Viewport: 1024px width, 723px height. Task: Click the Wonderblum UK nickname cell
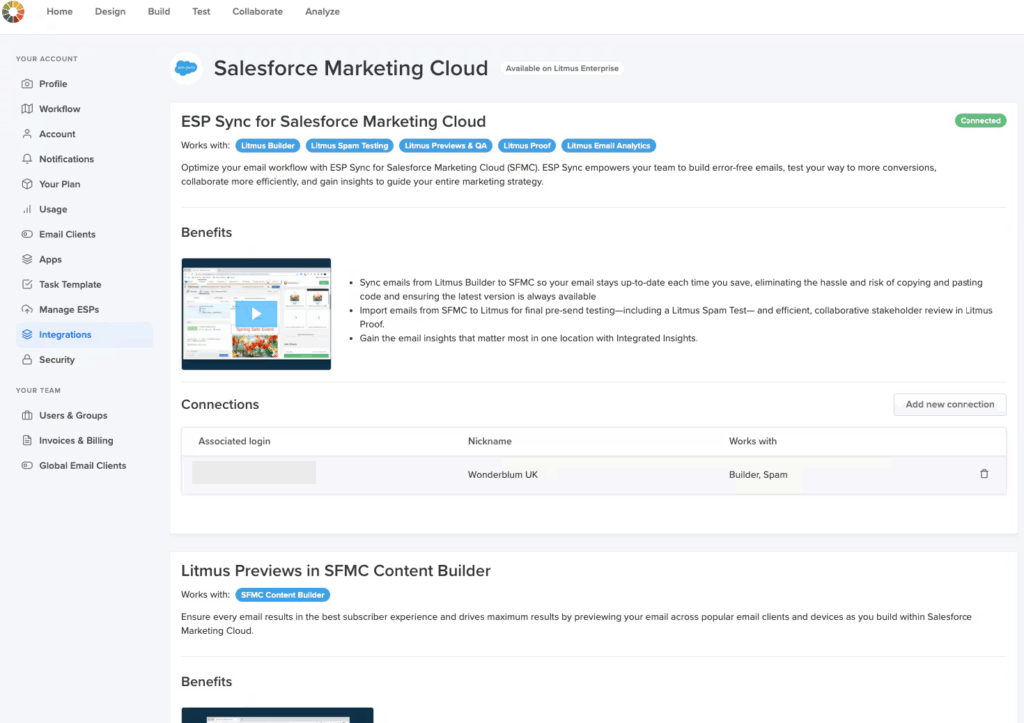tap(503, 475)
